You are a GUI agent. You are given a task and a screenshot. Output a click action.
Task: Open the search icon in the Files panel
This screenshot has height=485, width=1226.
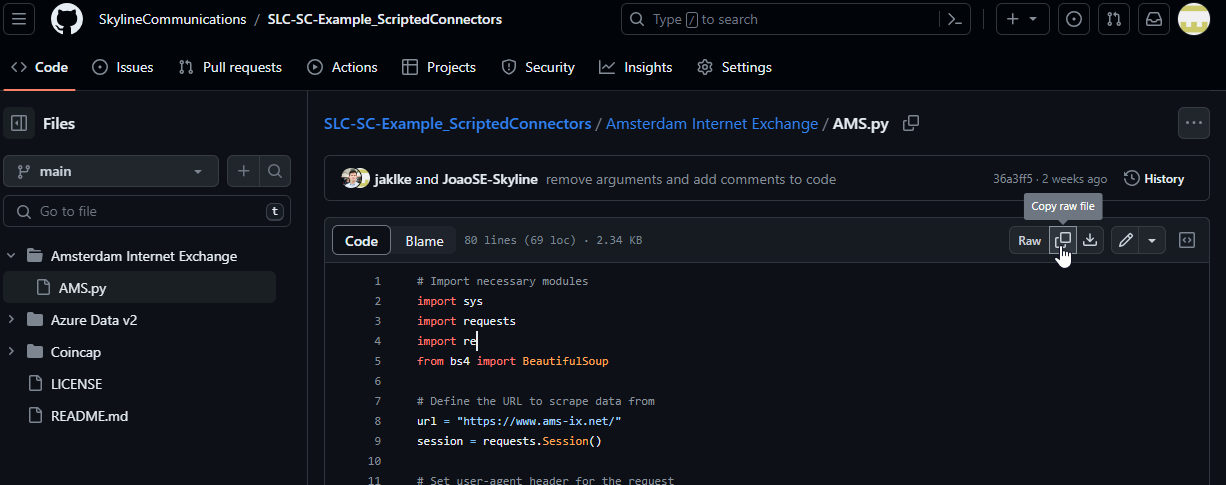click(275, 171)
